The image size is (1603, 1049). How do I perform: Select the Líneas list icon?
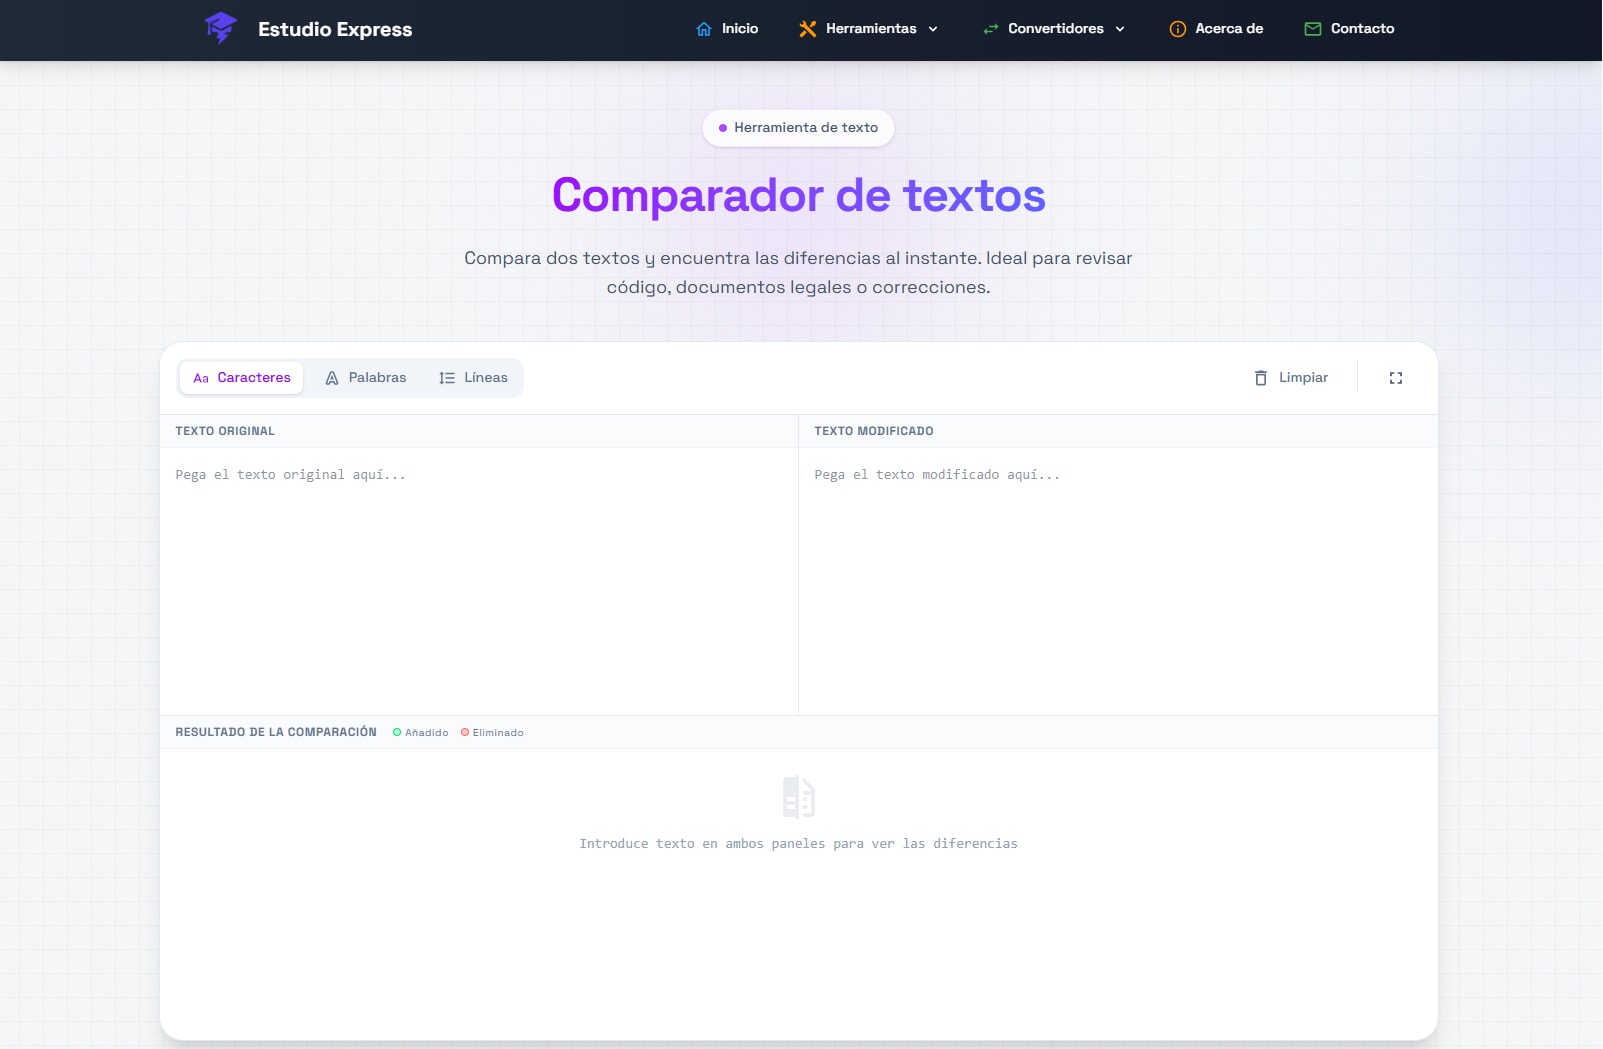coord(445,378)
